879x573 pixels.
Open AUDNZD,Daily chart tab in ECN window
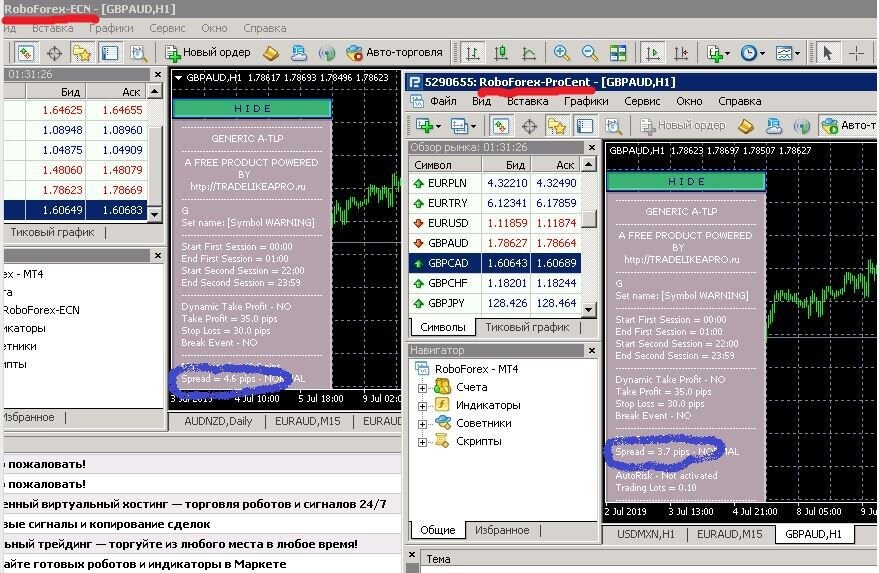[218, 421]
